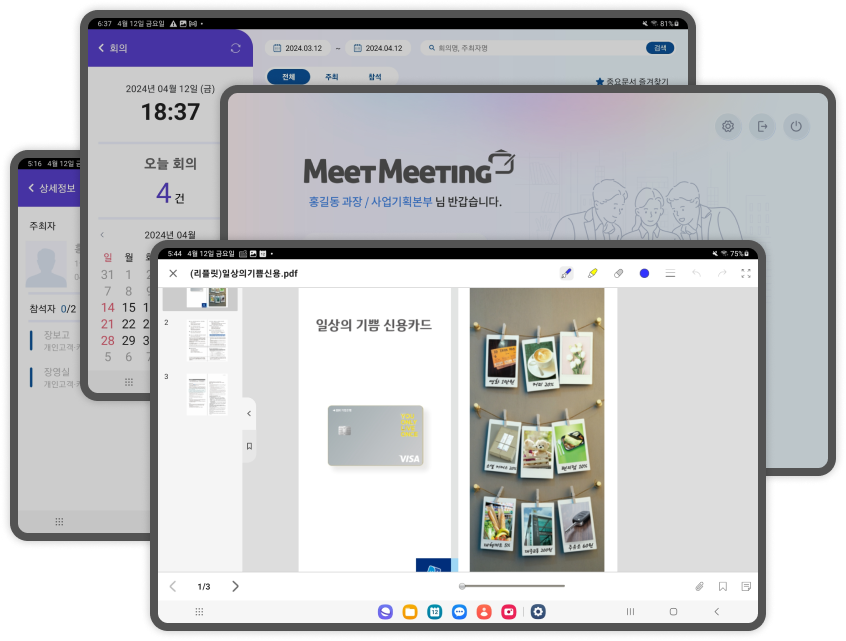Viewport: 846px width, 641px height.
Task: Select attendee 장보고 in 상세정보 window
Action: (x=54, y=340)
